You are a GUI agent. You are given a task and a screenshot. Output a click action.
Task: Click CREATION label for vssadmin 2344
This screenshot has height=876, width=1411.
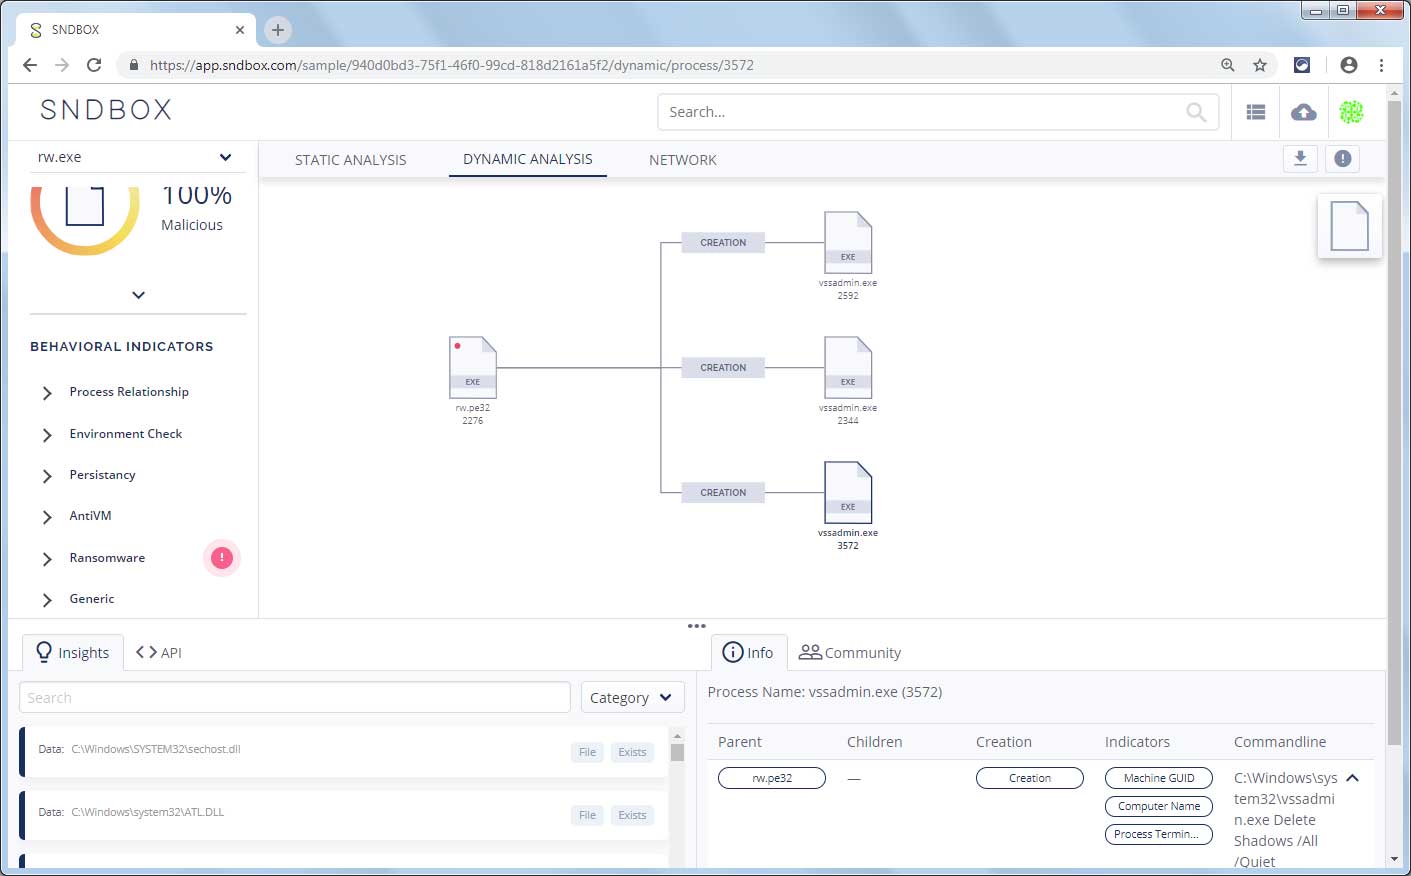723,368
